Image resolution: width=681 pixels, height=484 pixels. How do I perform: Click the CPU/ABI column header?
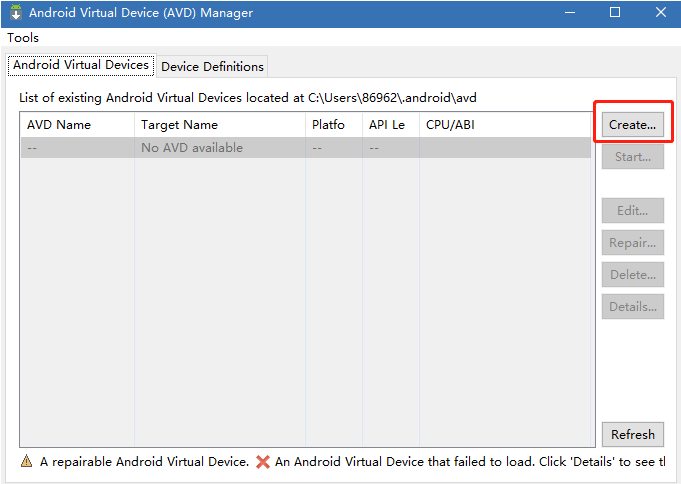pos(504,125)
